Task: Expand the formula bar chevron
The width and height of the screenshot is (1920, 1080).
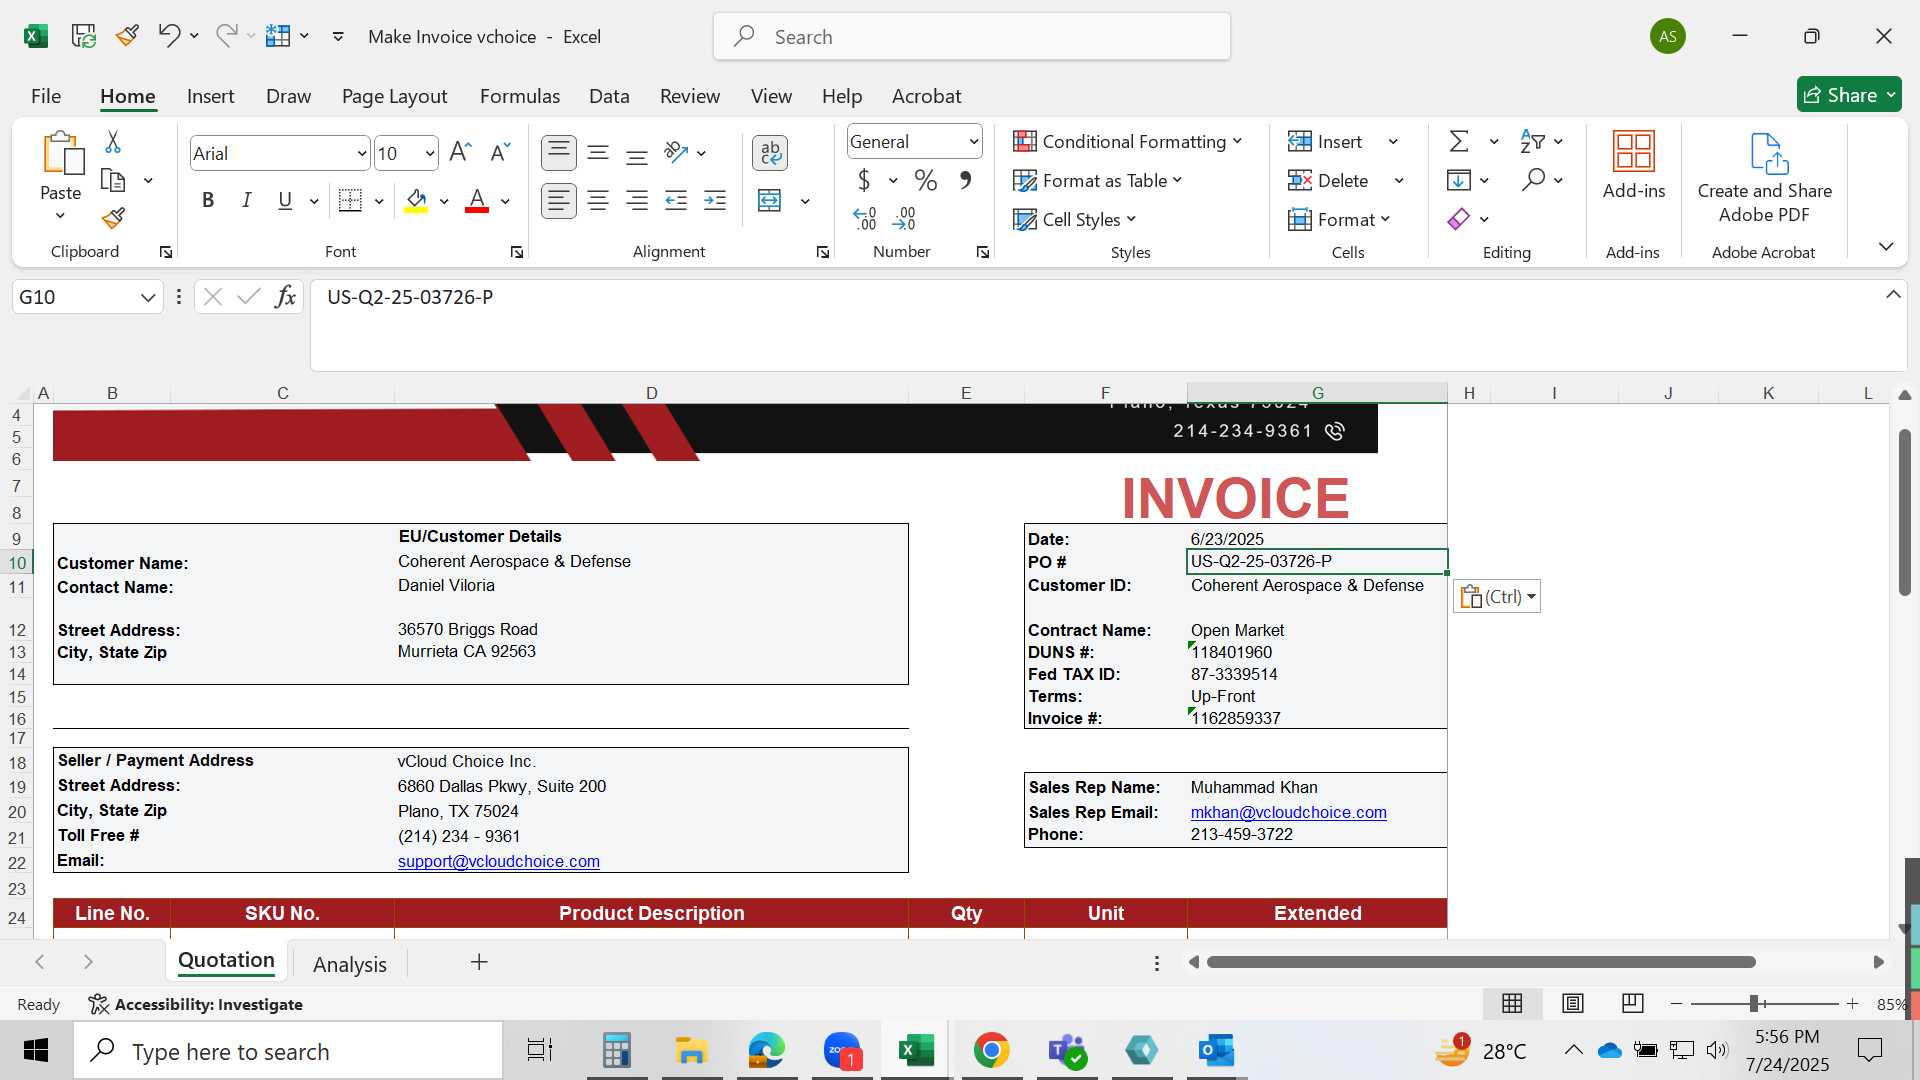Action: [x=1893, y=294]
